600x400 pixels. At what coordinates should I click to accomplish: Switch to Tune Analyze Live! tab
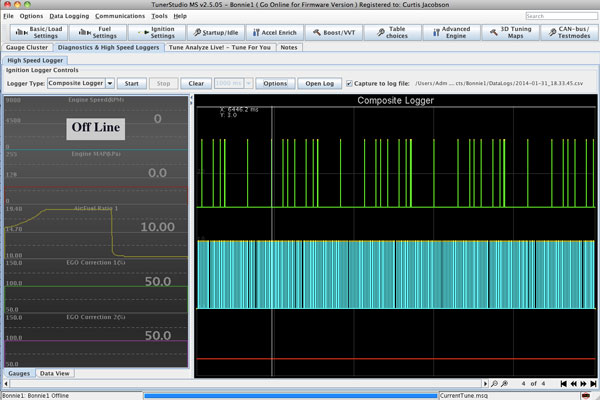pos(220,47)
